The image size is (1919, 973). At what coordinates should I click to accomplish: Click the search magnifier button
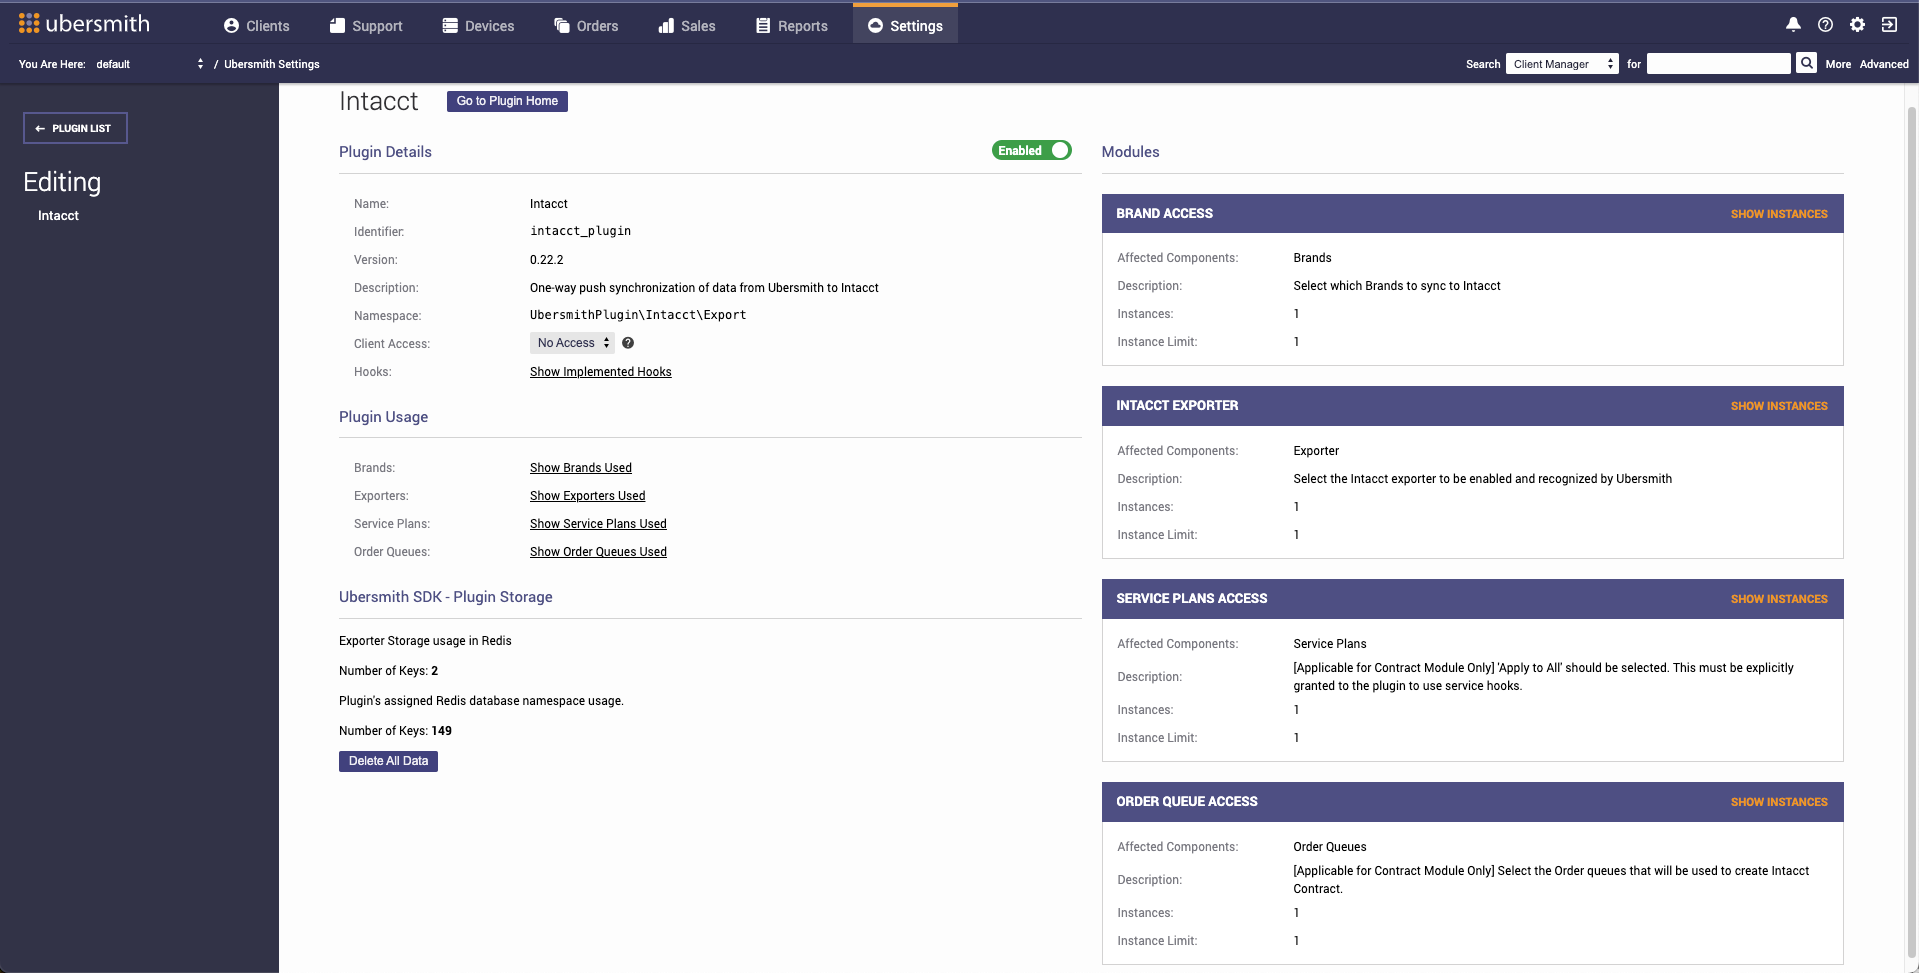[1806, 63]
